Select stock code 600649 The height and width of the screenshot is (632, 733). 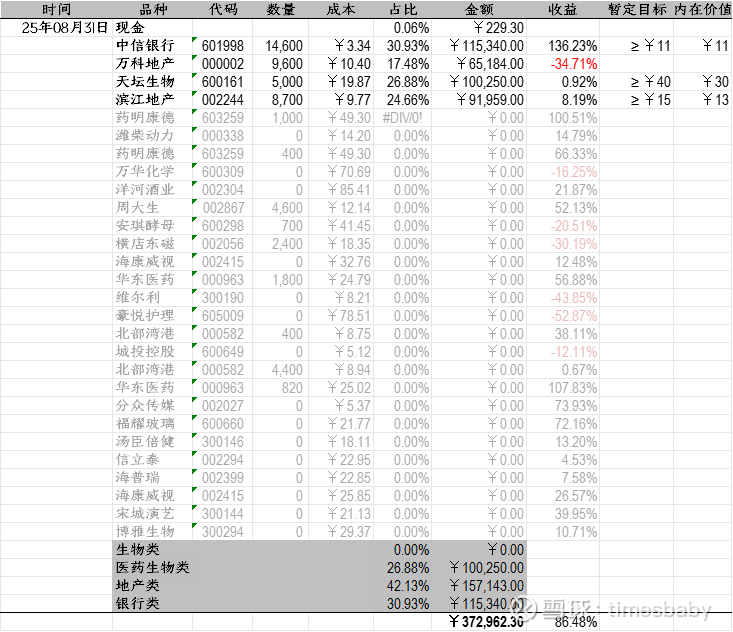point(223,352)
